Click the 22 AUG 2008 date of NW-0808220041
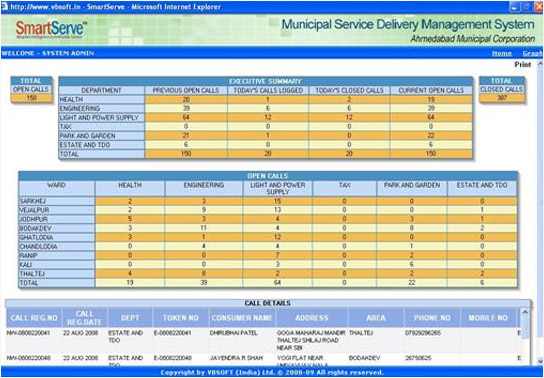544x378 pixels. pos(80,333)
